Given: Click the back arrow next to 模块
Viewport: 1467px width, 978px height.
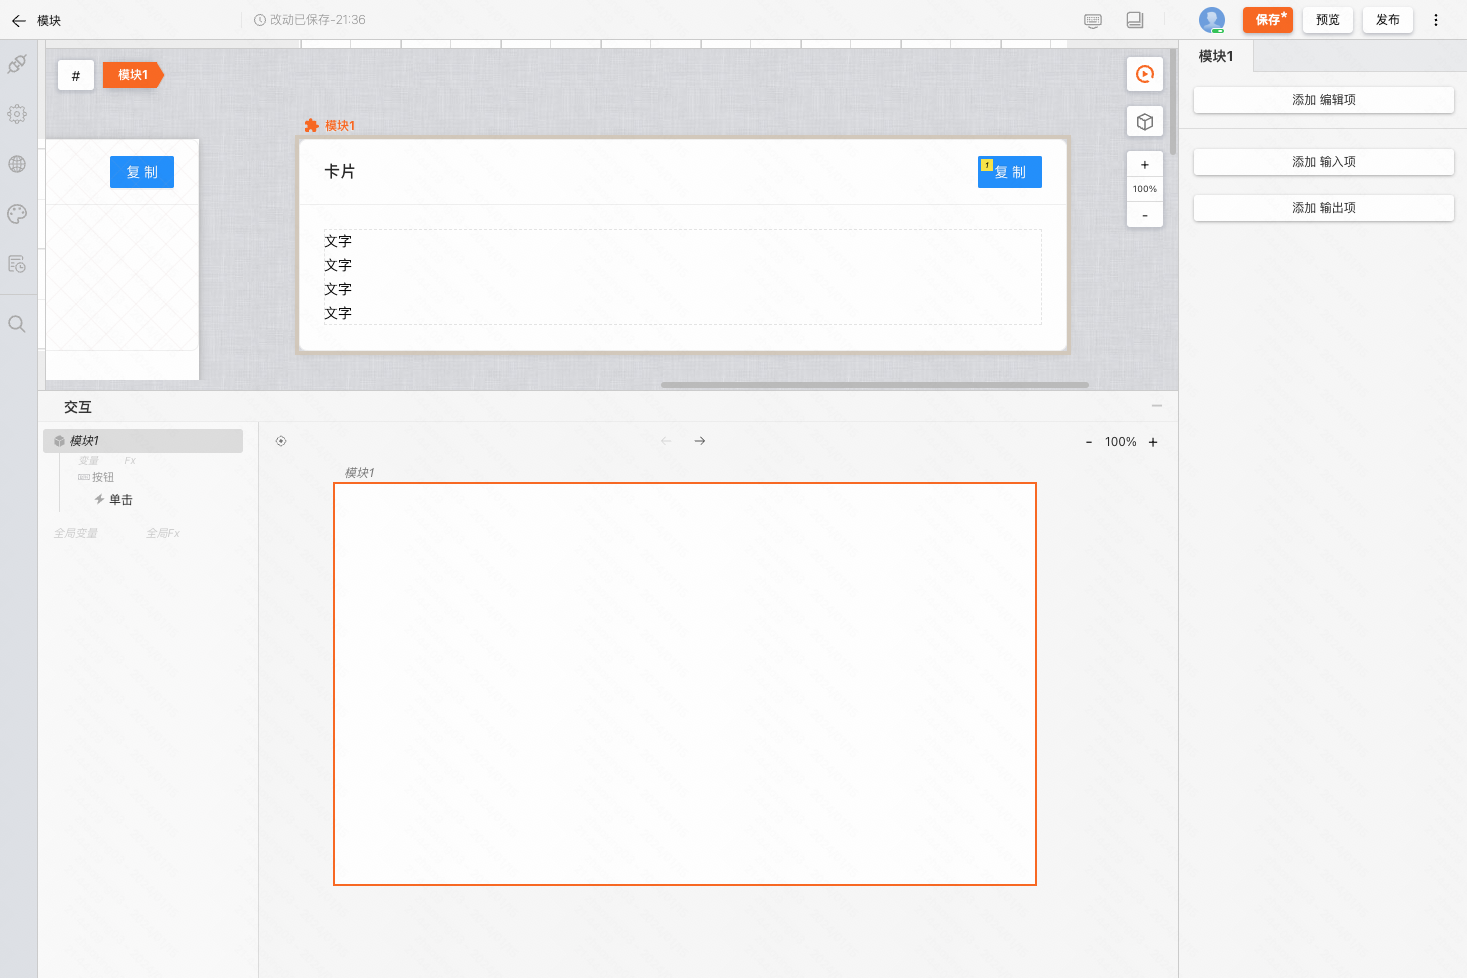Looking at the screenshot, I should click(18, 20).
